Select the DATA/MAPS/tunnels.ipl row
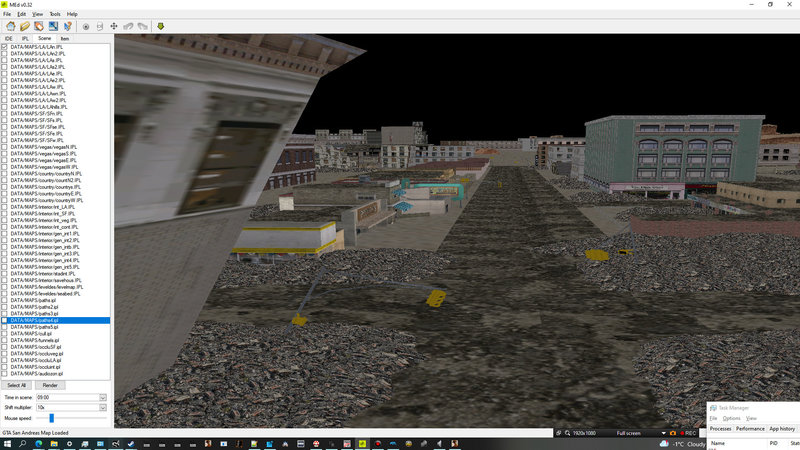 point(56,340)
